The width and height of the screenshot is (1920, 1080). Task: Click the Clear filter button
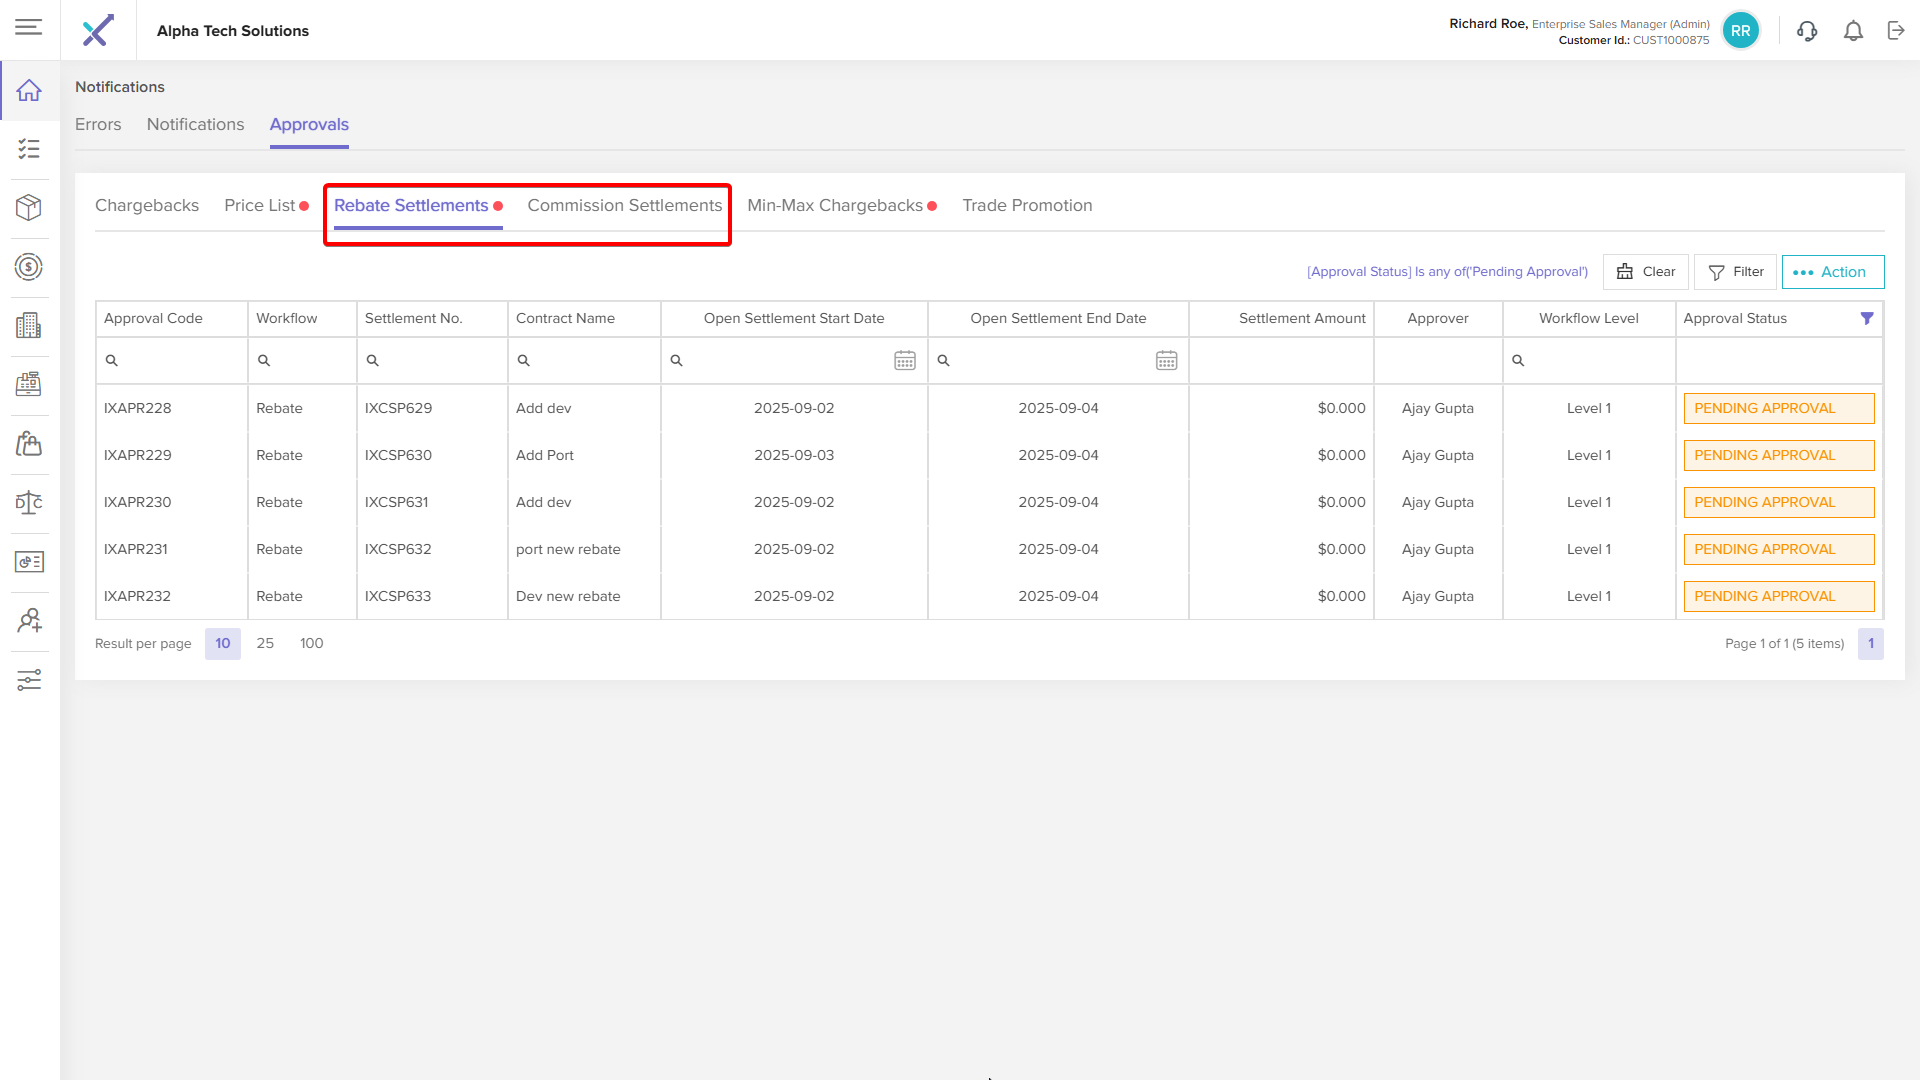1645,272
